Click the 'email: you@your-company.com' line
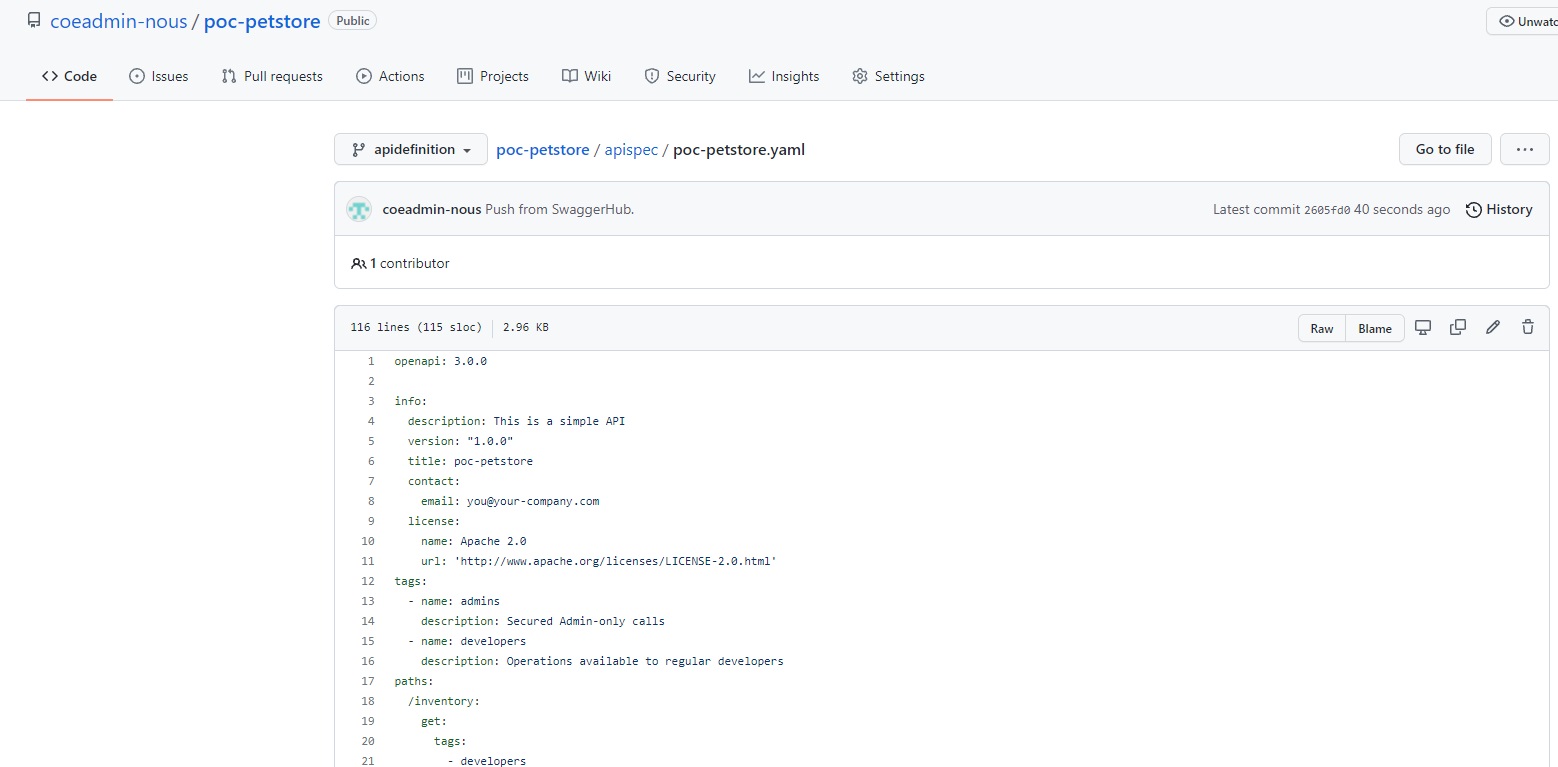This screenshot has width=1558, height=767. coord(510,501)
